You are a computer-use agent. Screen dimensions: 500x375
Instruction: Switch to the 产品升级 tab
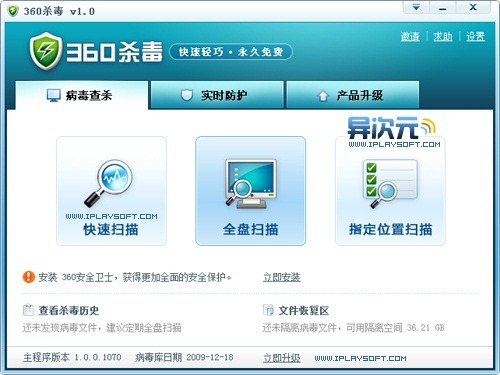353,95
